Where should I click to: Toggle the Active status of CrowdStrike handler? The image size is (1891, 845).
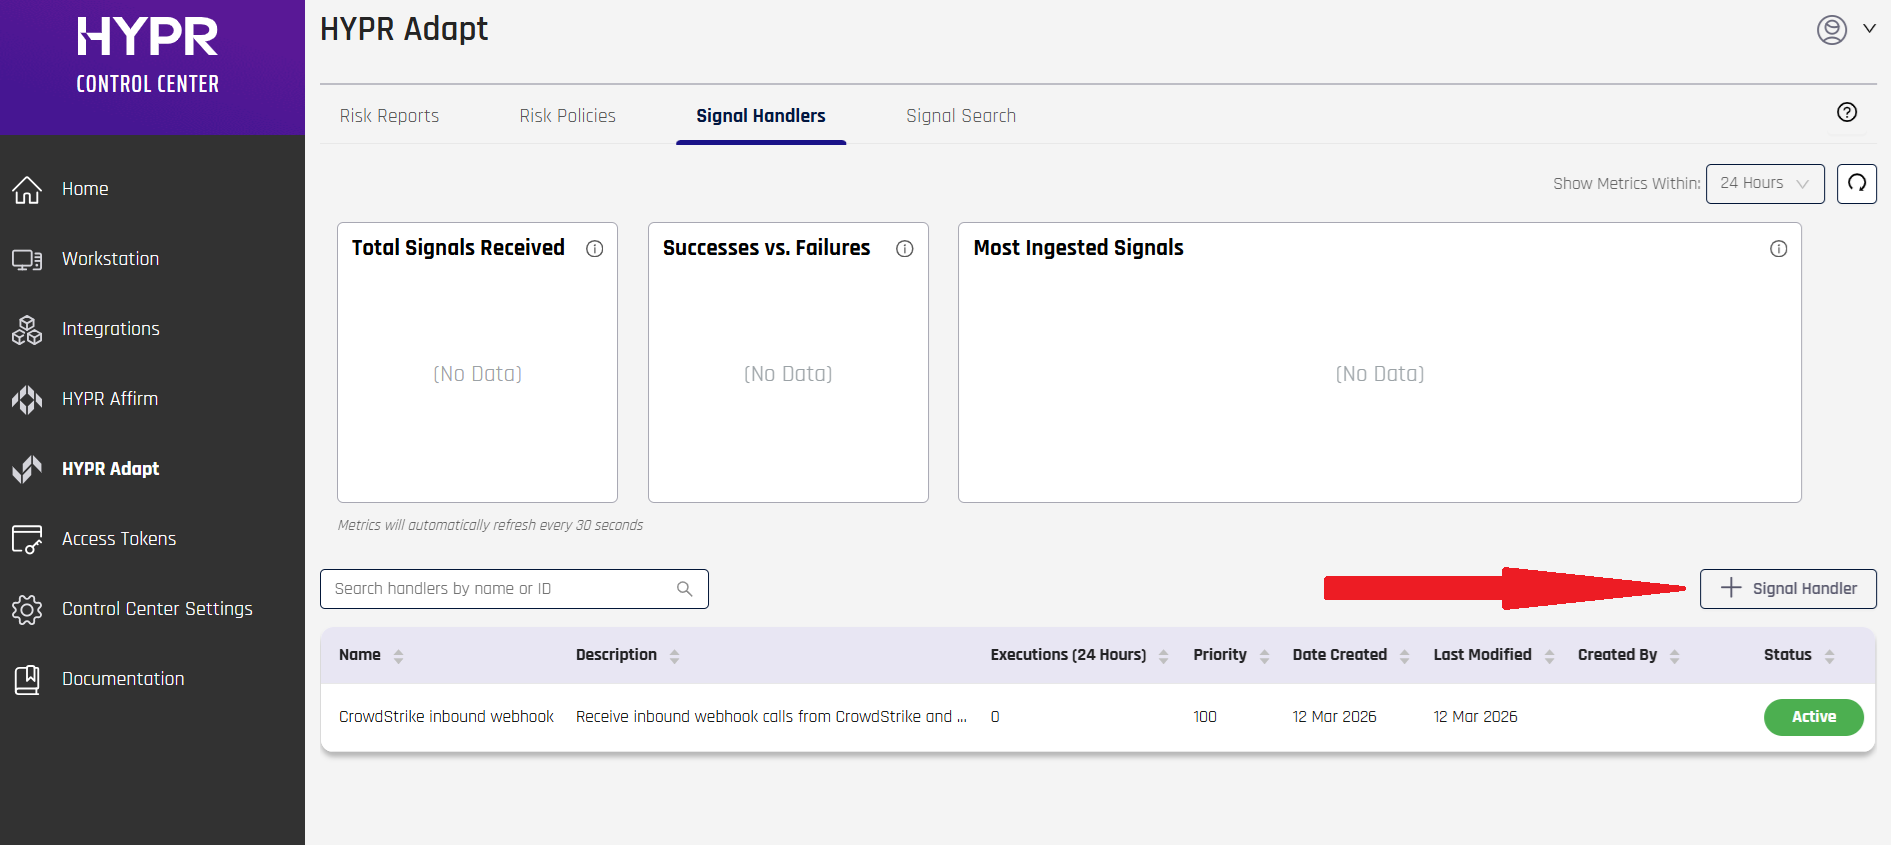pyautogui.click(x=1812, y=717)
